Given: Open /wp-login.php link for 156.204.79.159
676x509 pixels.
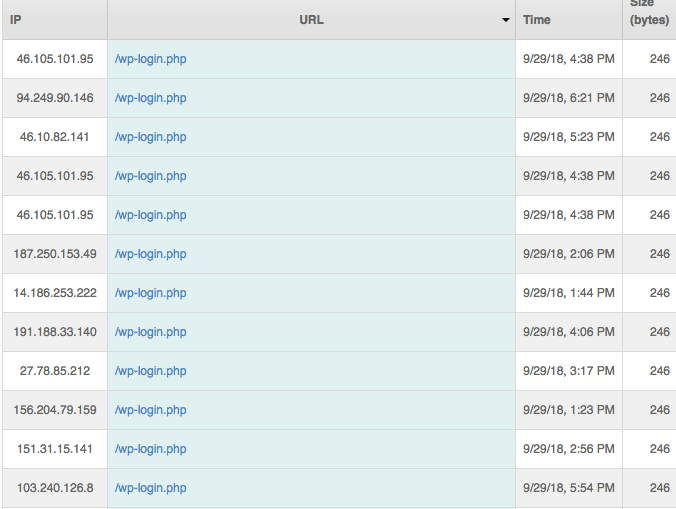Looking at the screenshot, I should [150, 410].
